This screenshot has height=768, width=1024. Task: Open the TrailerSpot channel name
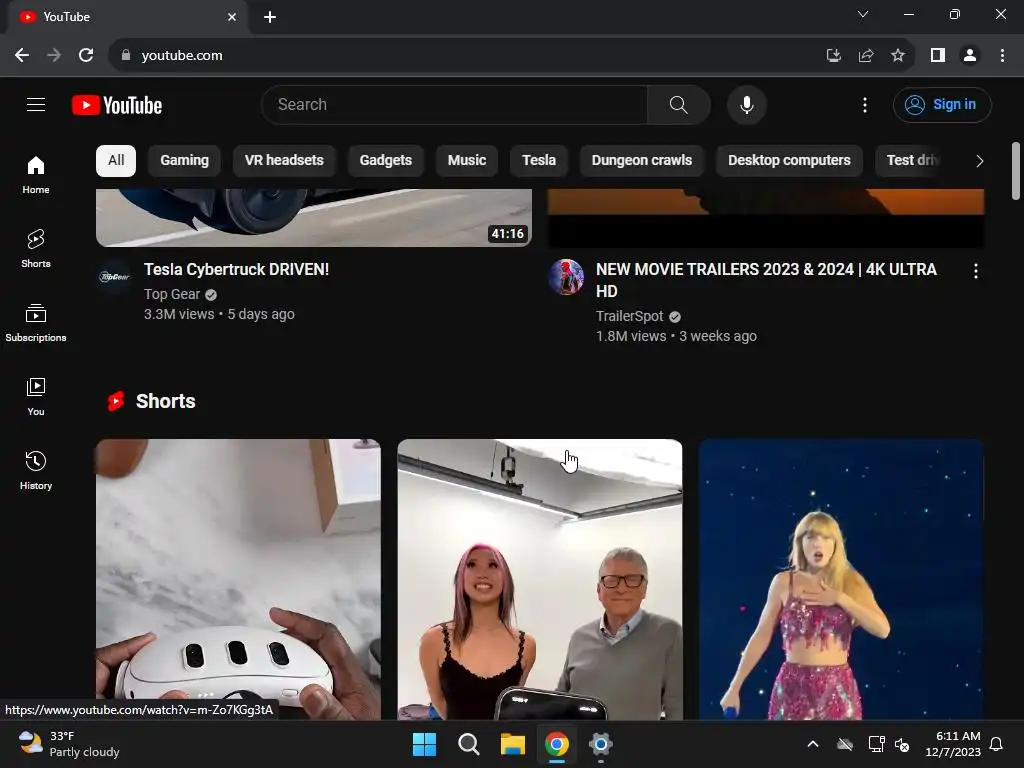(630, 316)
